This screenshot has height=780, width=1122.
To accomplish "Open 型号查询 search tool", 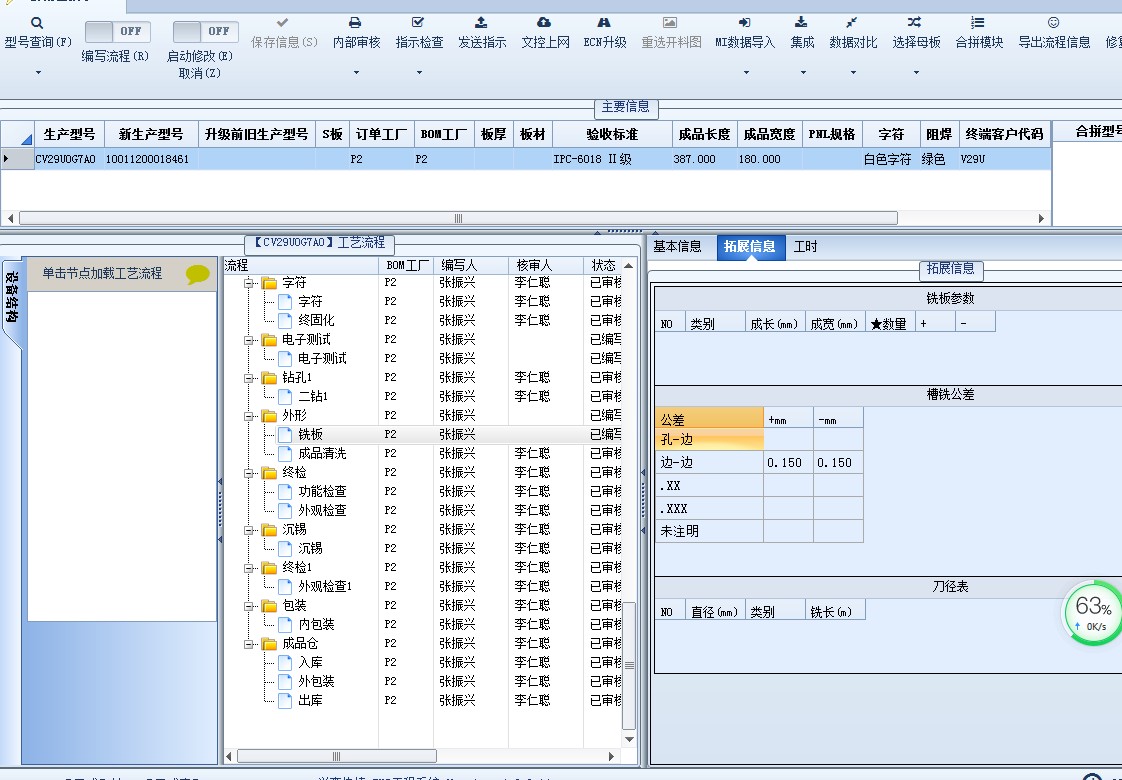I will (x=37, y=23).
